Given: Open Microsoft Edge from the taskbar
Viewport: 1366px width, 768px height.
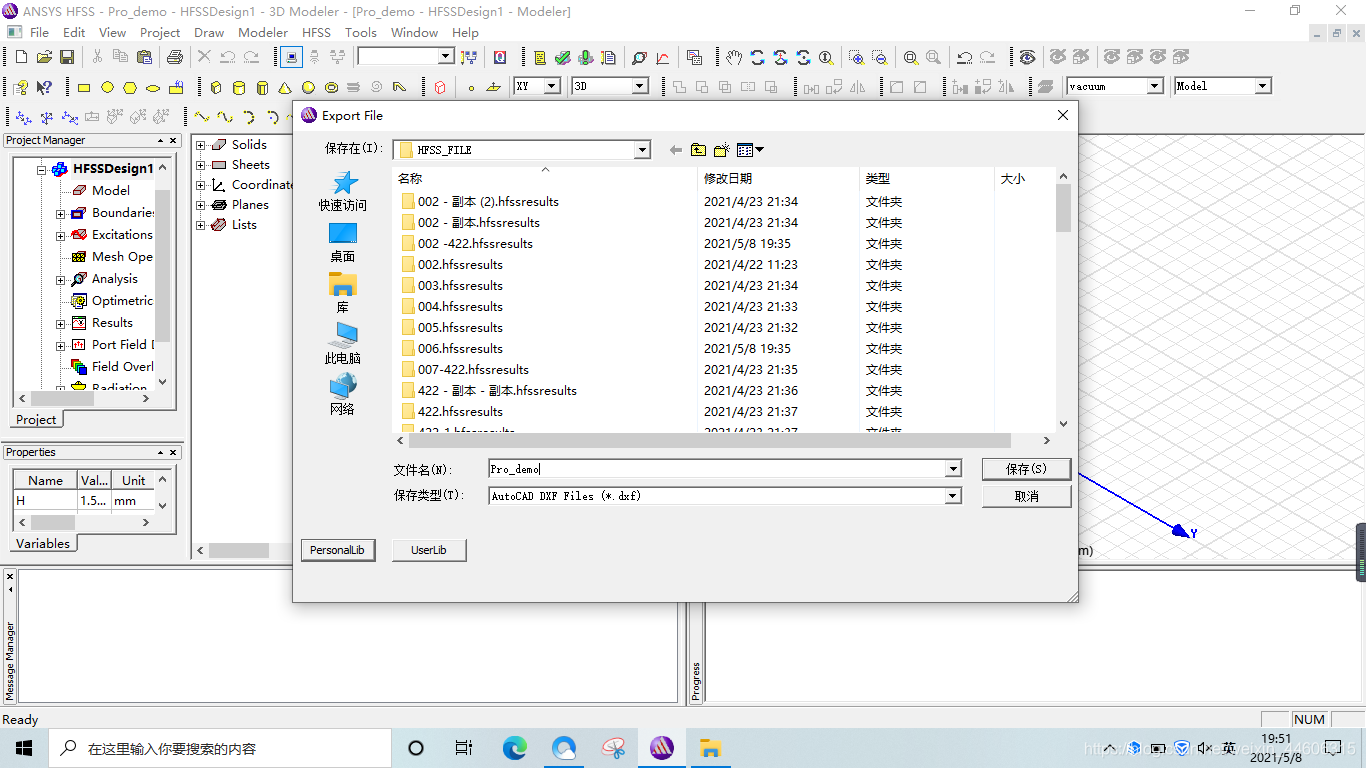Looking at the screenshot, I should point(514,748).
